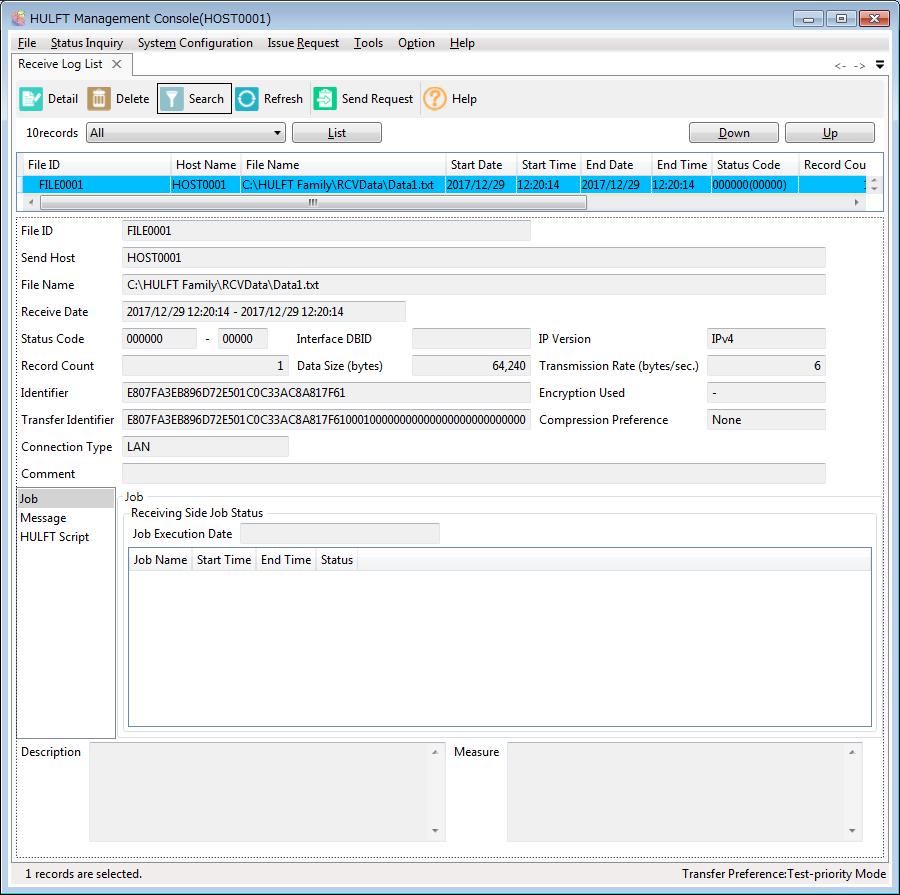Open the Help menu

pyautogui.click(x=462, y=43)
